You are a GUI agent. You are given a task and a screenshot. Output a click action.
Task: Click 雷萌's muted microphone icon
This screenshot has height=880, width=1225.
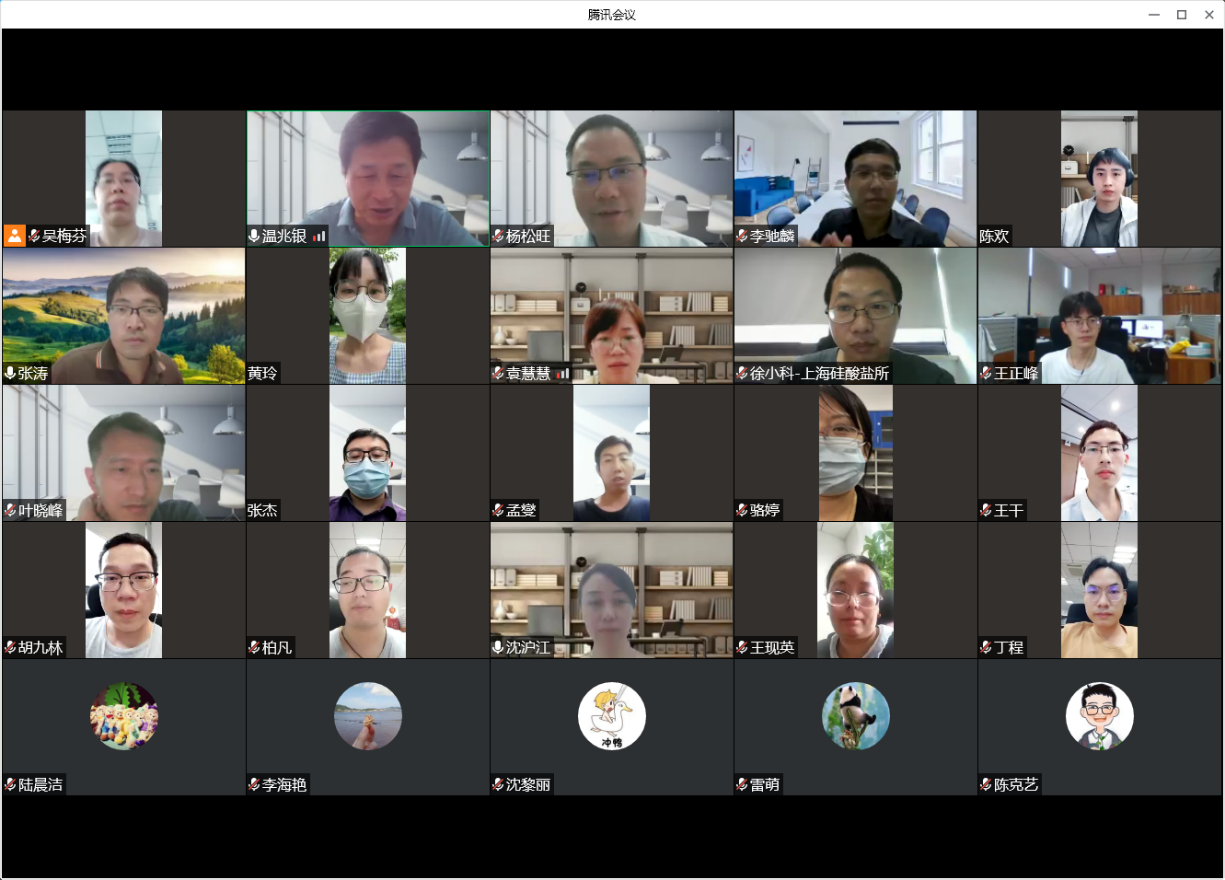742,785
